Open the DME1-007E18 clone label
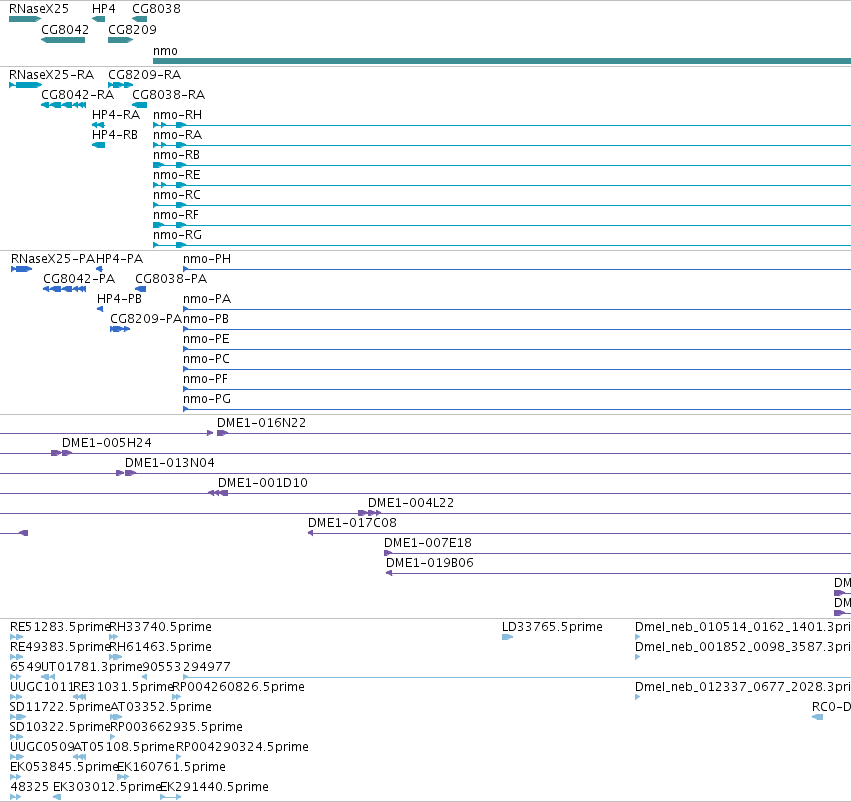The height and width of the screenshot is (802, 851). 428,543
